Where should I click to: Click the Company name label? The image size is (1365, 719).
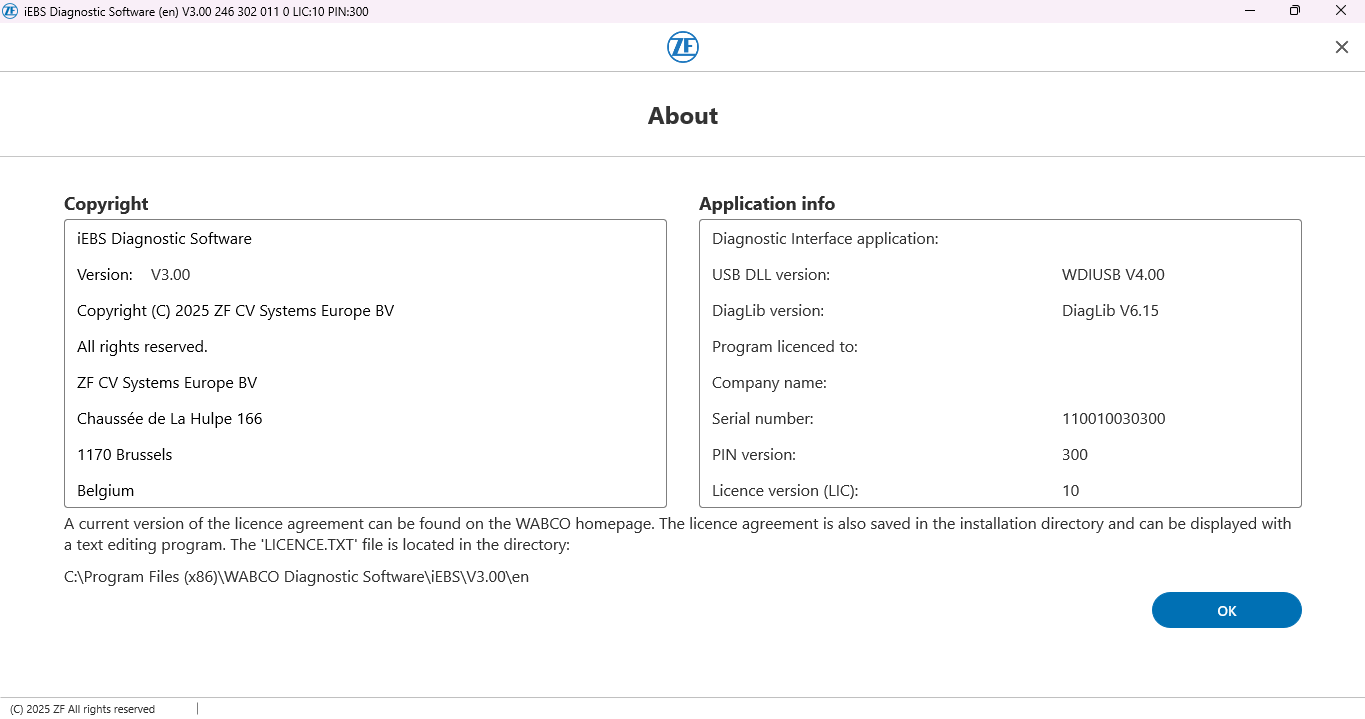pos(769,383)
